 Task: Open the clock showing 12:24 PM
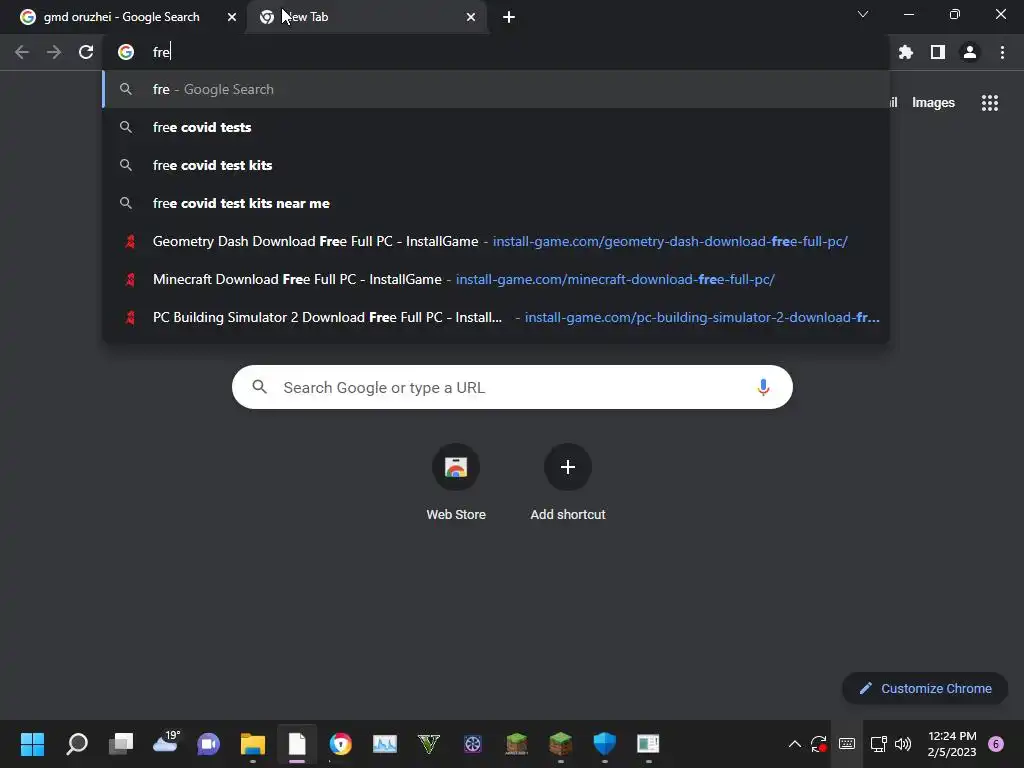point(952,744)
